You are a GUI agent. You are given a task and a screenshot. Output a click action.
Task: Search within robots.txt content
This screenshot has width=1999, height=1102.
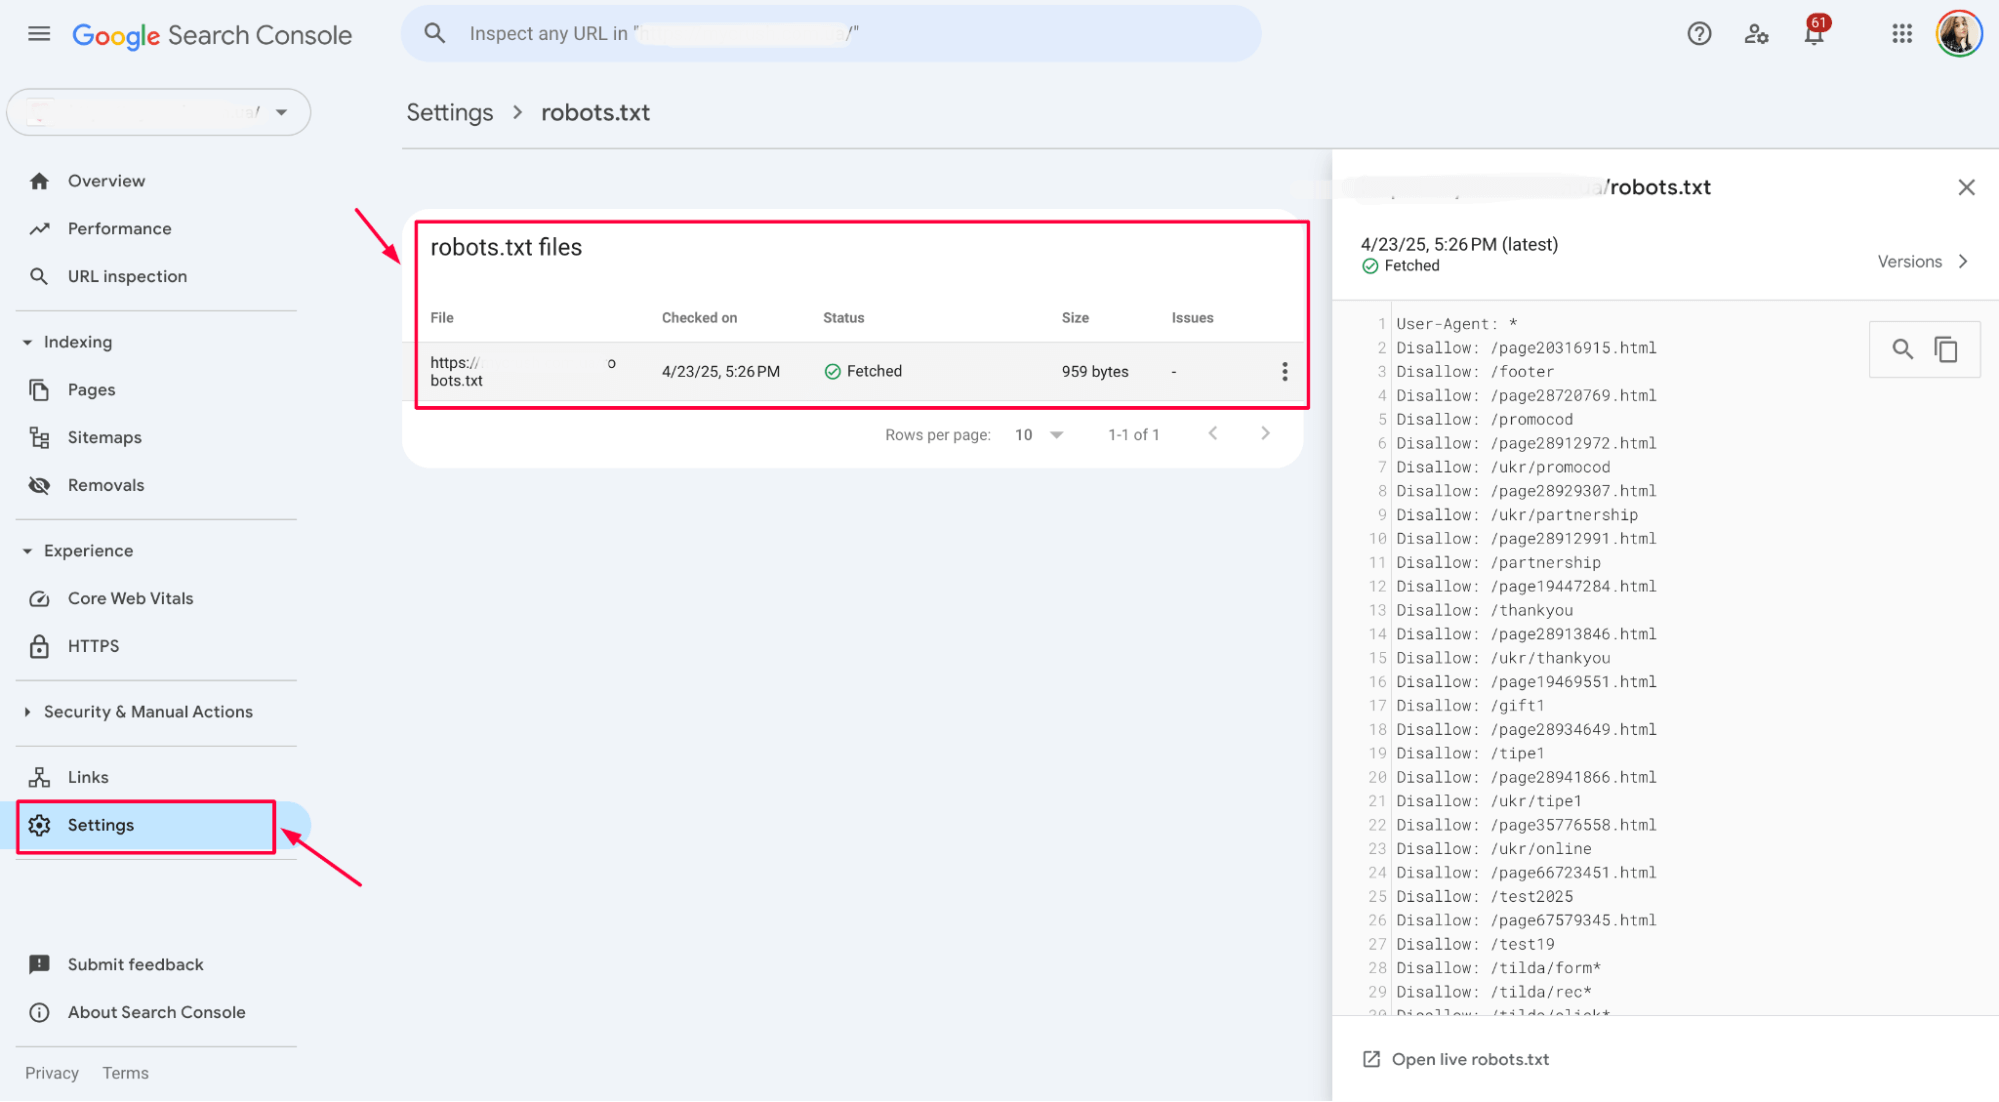pyautogui.click(x=1902, y=350)
